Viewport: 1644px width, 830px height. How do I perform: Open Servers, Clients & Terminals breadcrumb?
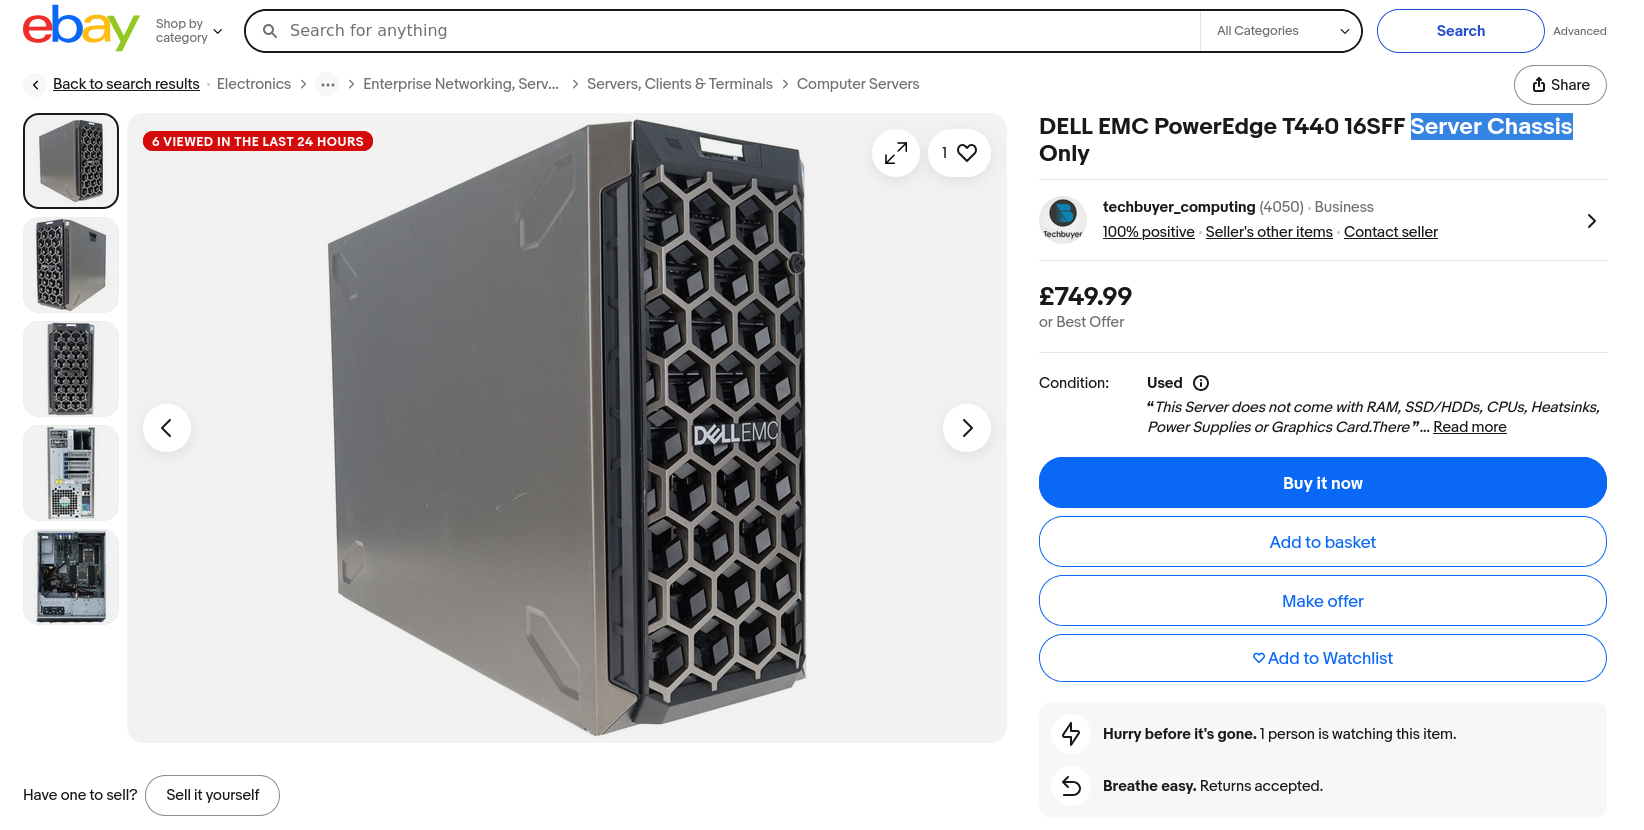tap(680, 84)
